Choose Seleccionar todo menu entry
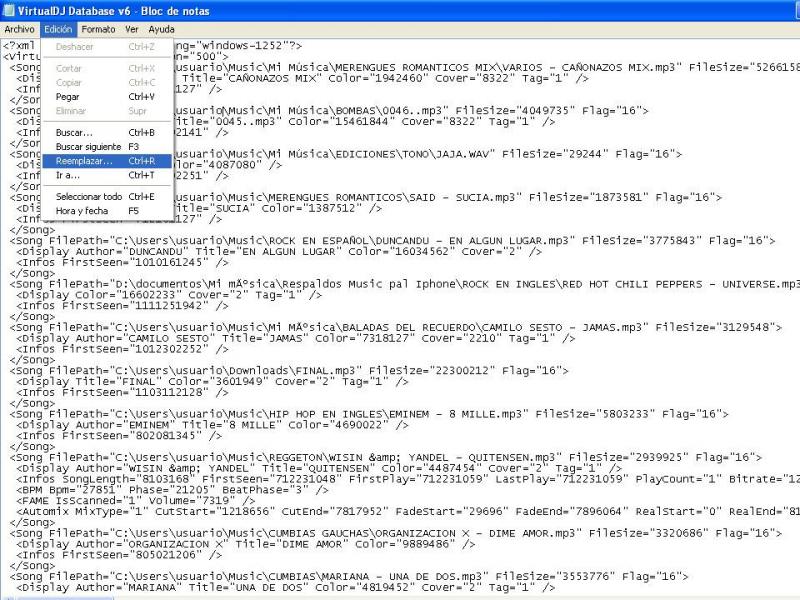 [107, 197]
